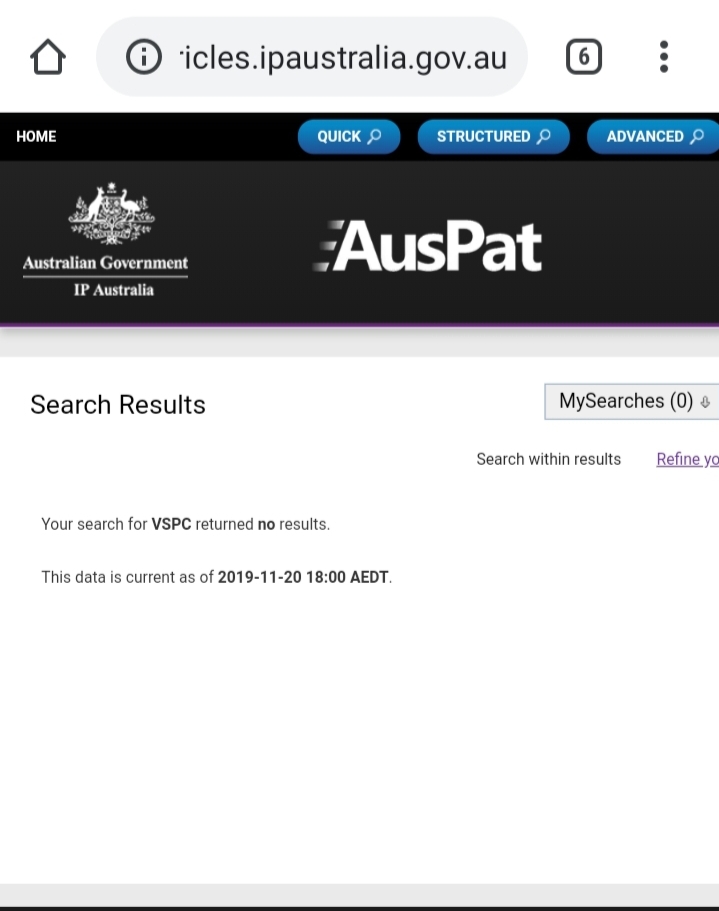Click the Search within results label

coord(549,459)
